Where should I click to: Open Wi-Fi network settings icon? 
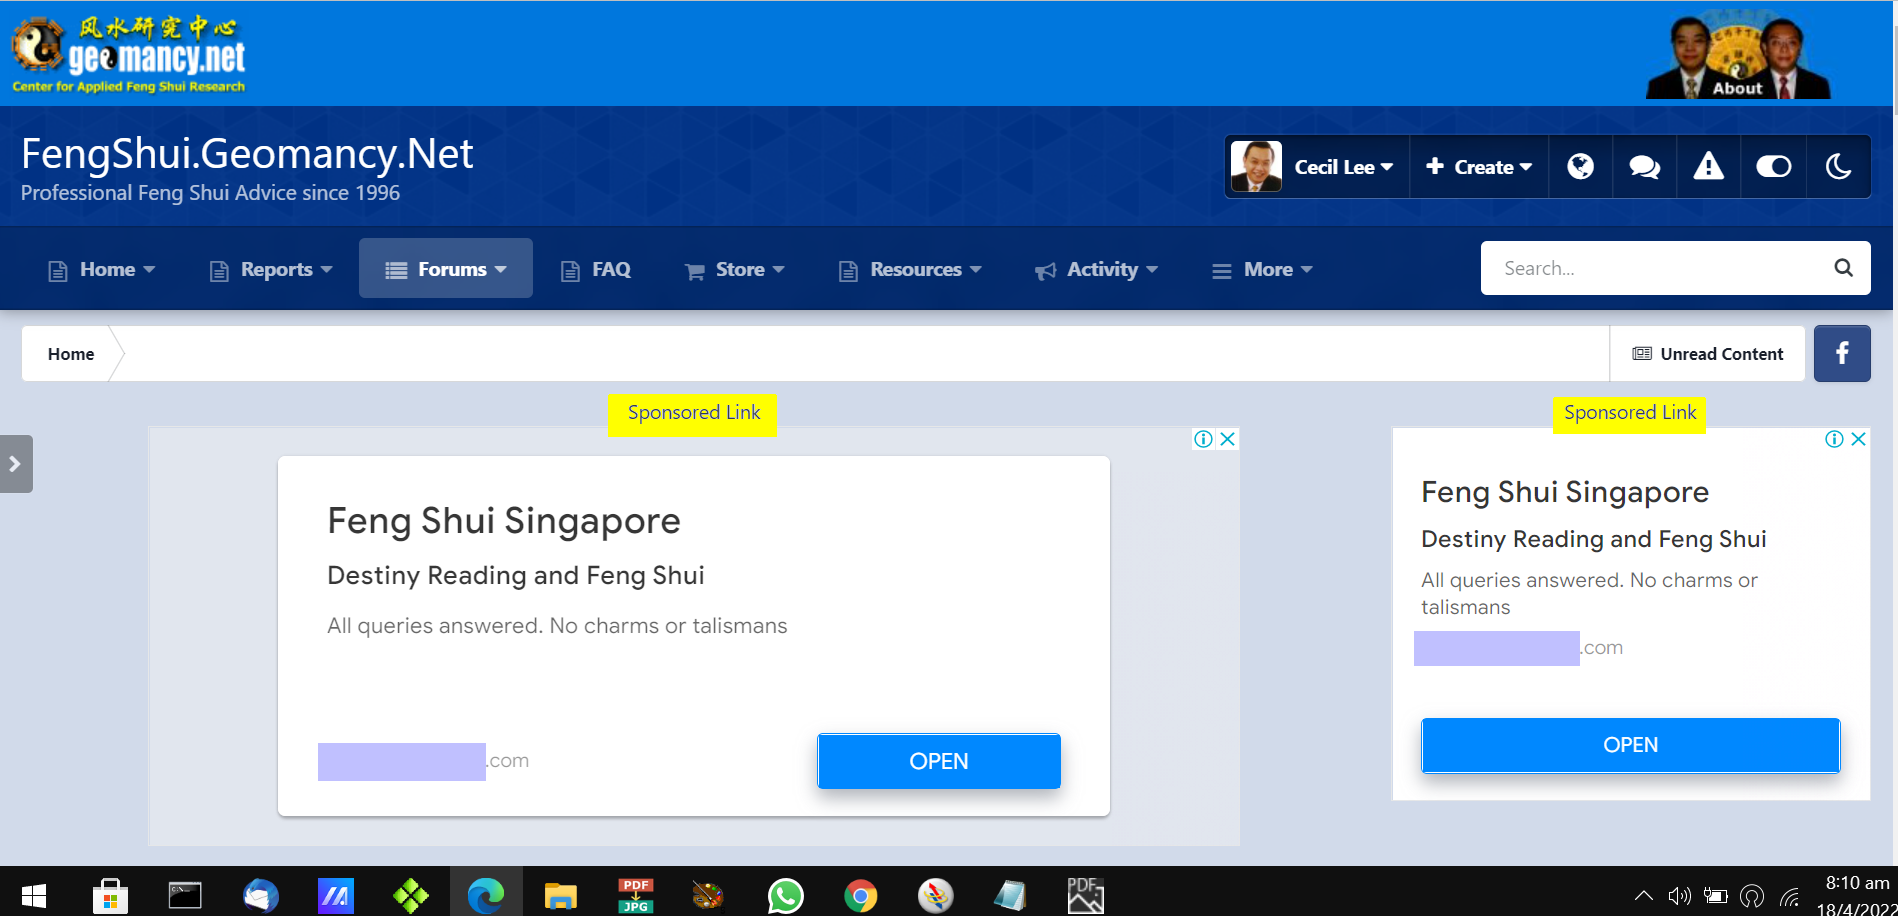[x=1789, y=896]
